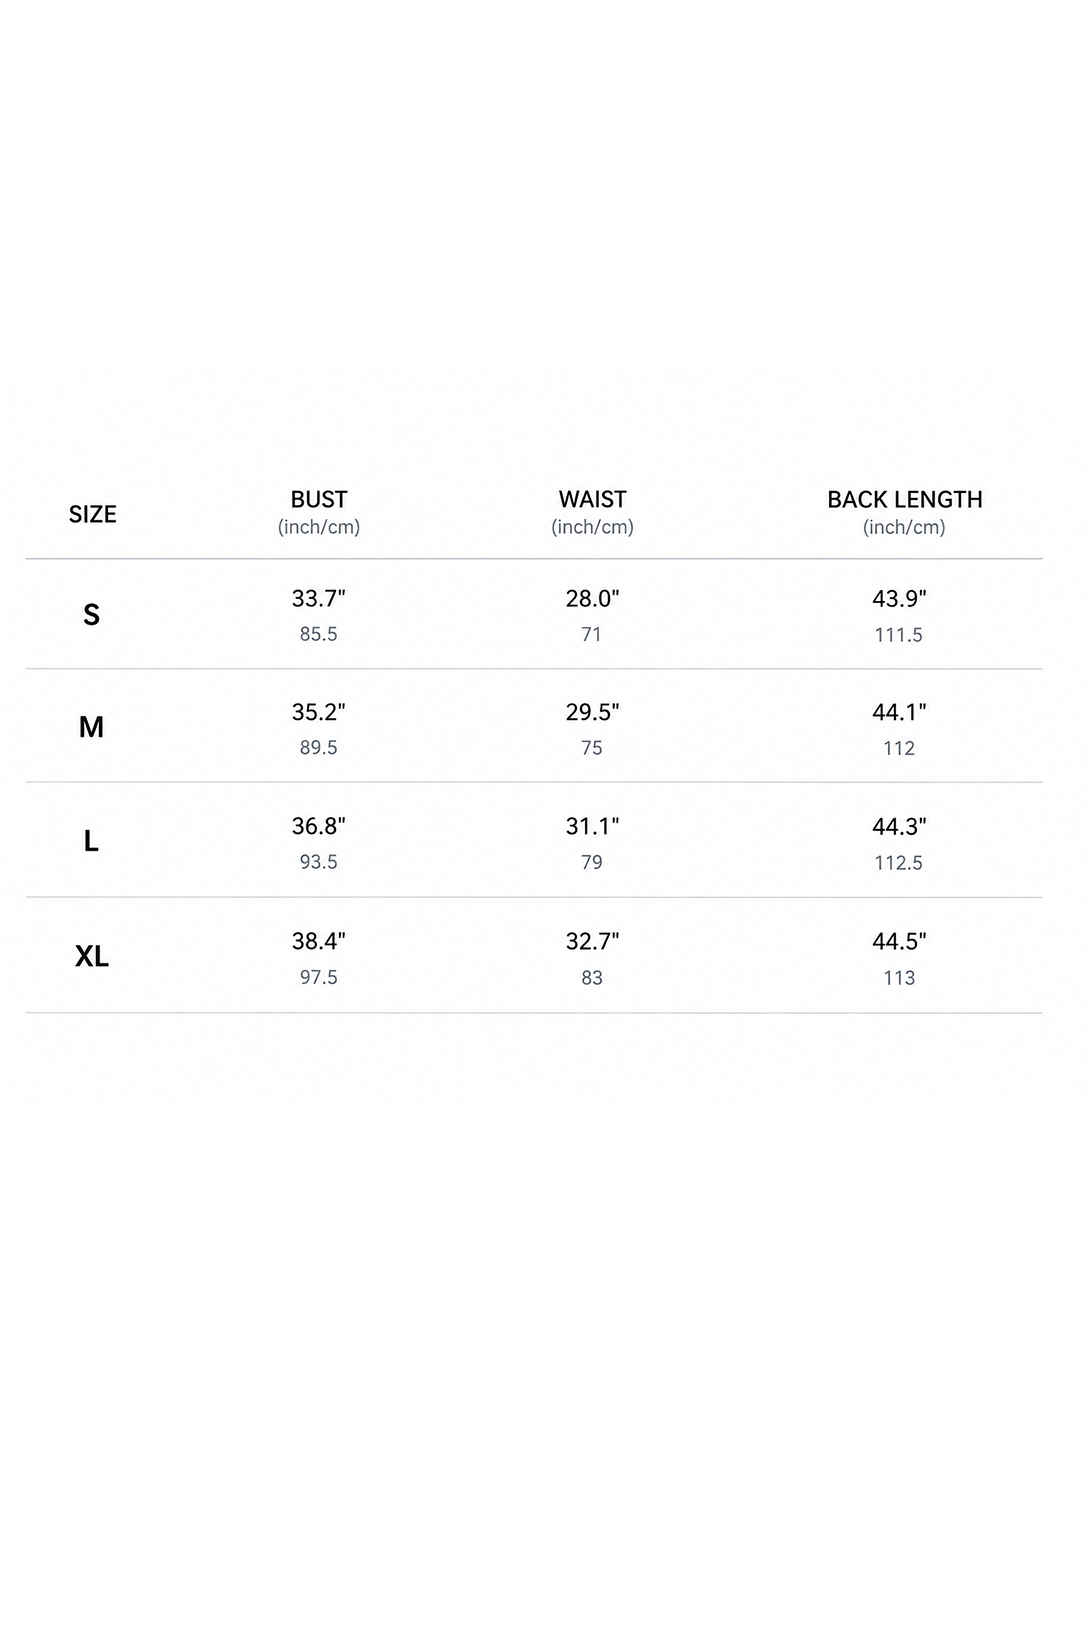The height and width of the screenshot is (1632, 1088).
Task: Click the SIZE column header
Action: point(92,514)
